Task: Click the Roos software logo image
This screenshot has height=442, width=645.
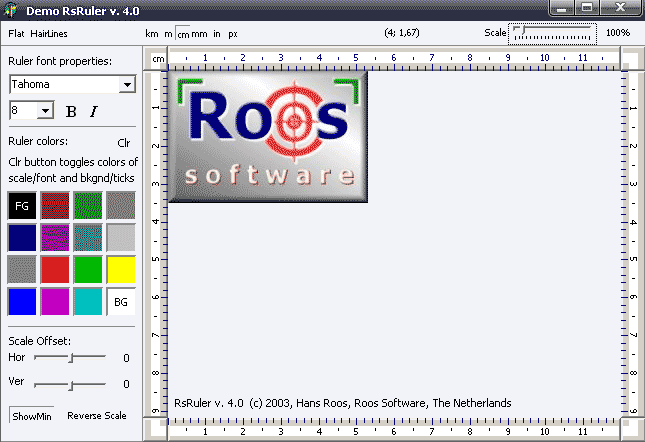Action: (268, 137)
